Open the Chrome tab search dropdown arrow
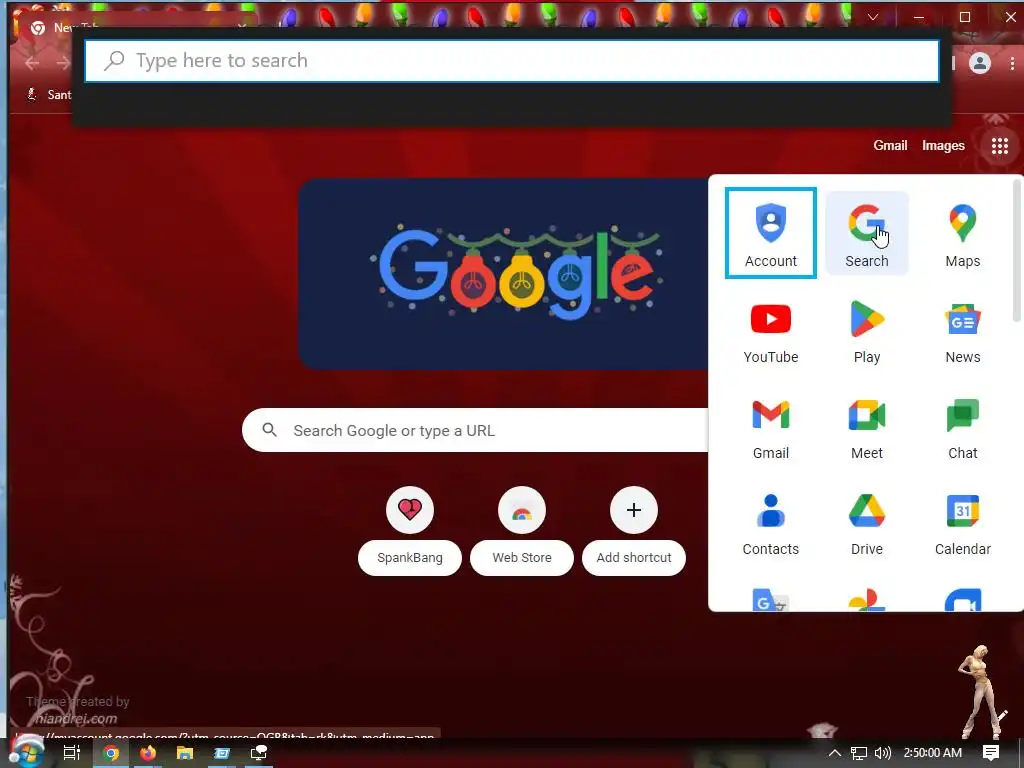Image resolution: width=1024 pixels, height=768 pixels. pyautogui.click(x=872, y=17)
